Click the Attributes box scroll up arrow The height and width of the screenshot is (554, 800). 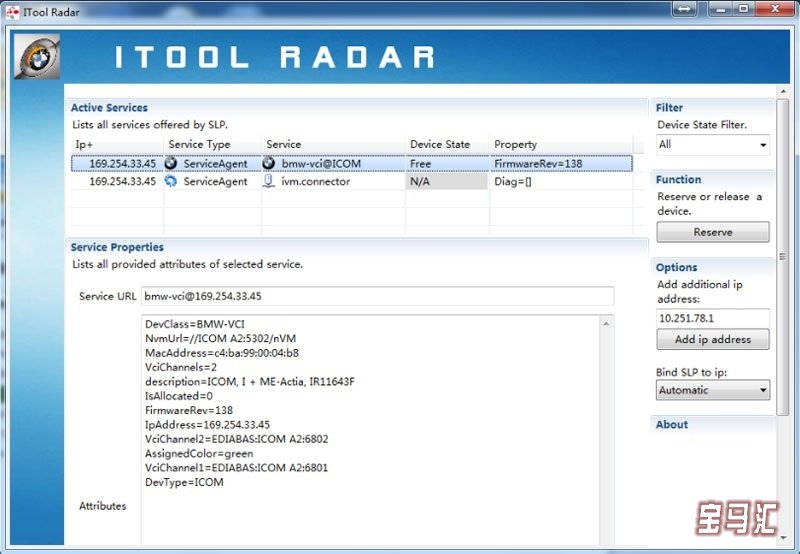606,324
